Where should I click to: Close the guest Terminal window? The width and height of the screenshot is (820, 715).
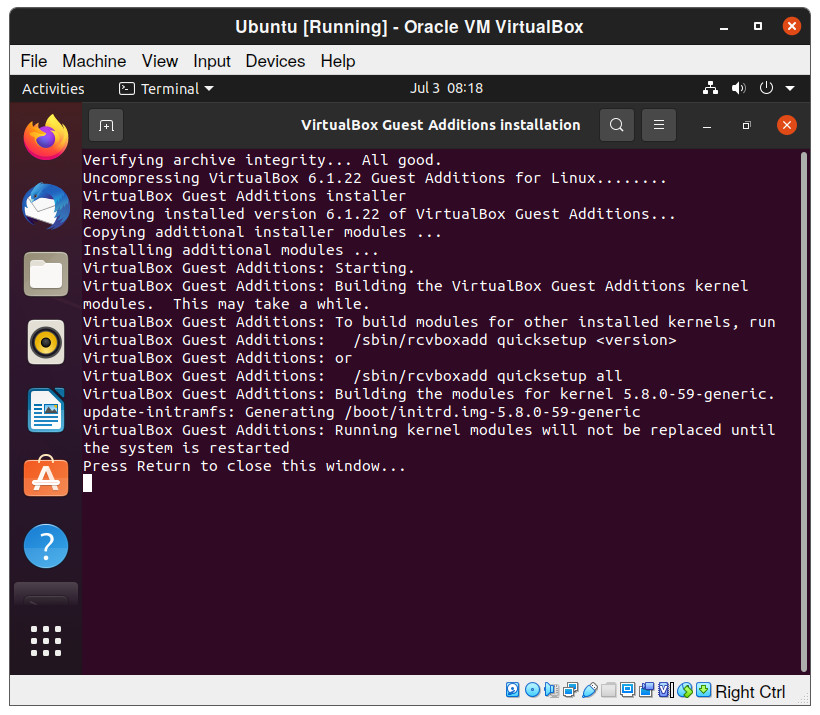[x=787, y=126]
